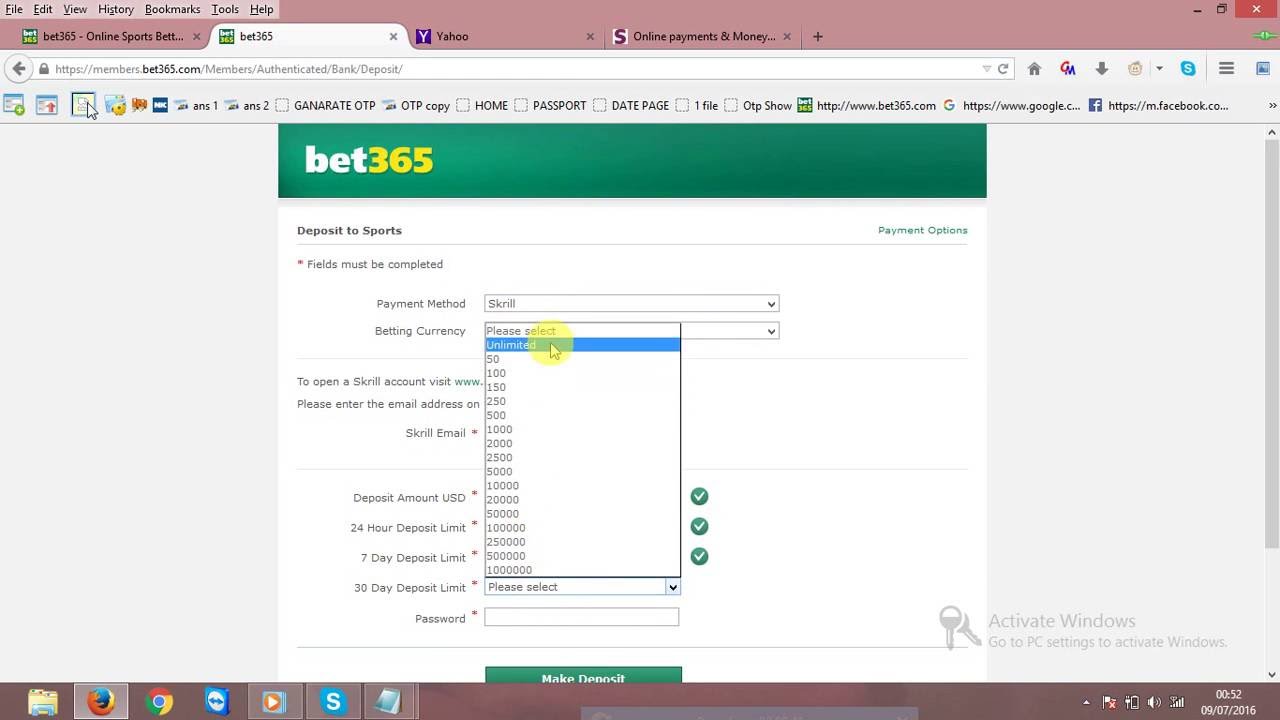Open the Firefox home page icon

1035,69
